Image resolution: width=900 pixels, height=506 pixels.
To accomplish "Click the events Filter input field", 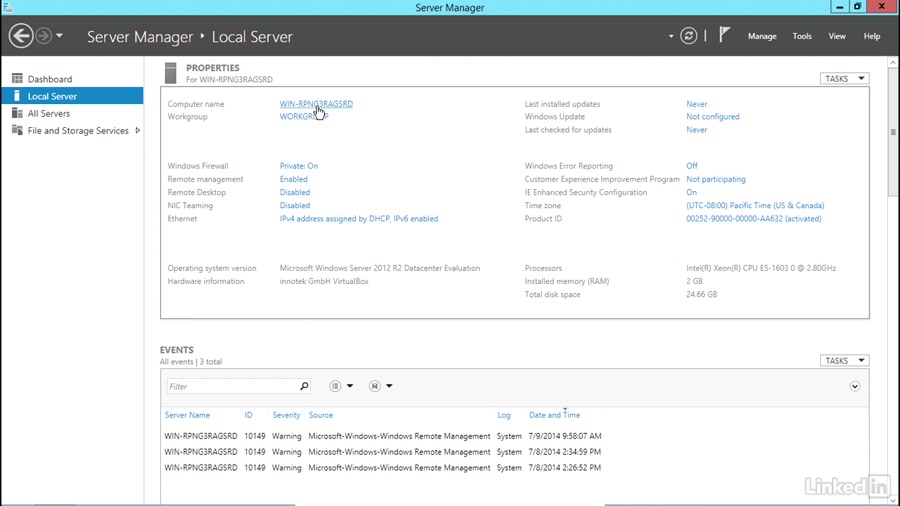I will (x=232, y=386).
